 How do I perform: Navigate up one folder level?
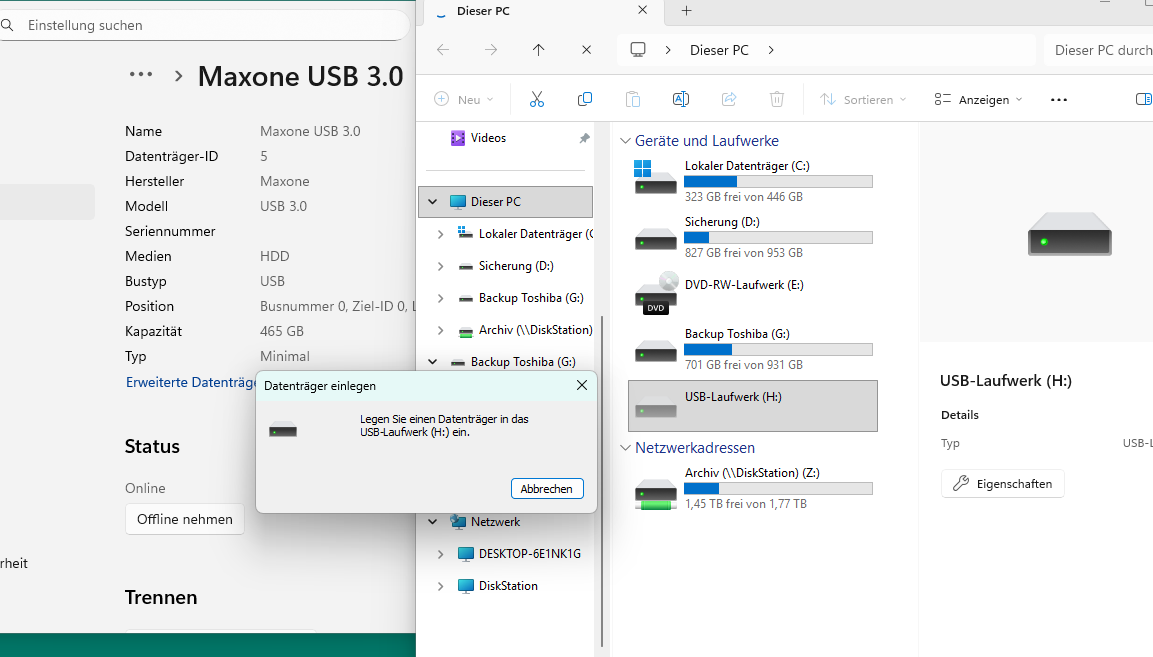point(538,49)
